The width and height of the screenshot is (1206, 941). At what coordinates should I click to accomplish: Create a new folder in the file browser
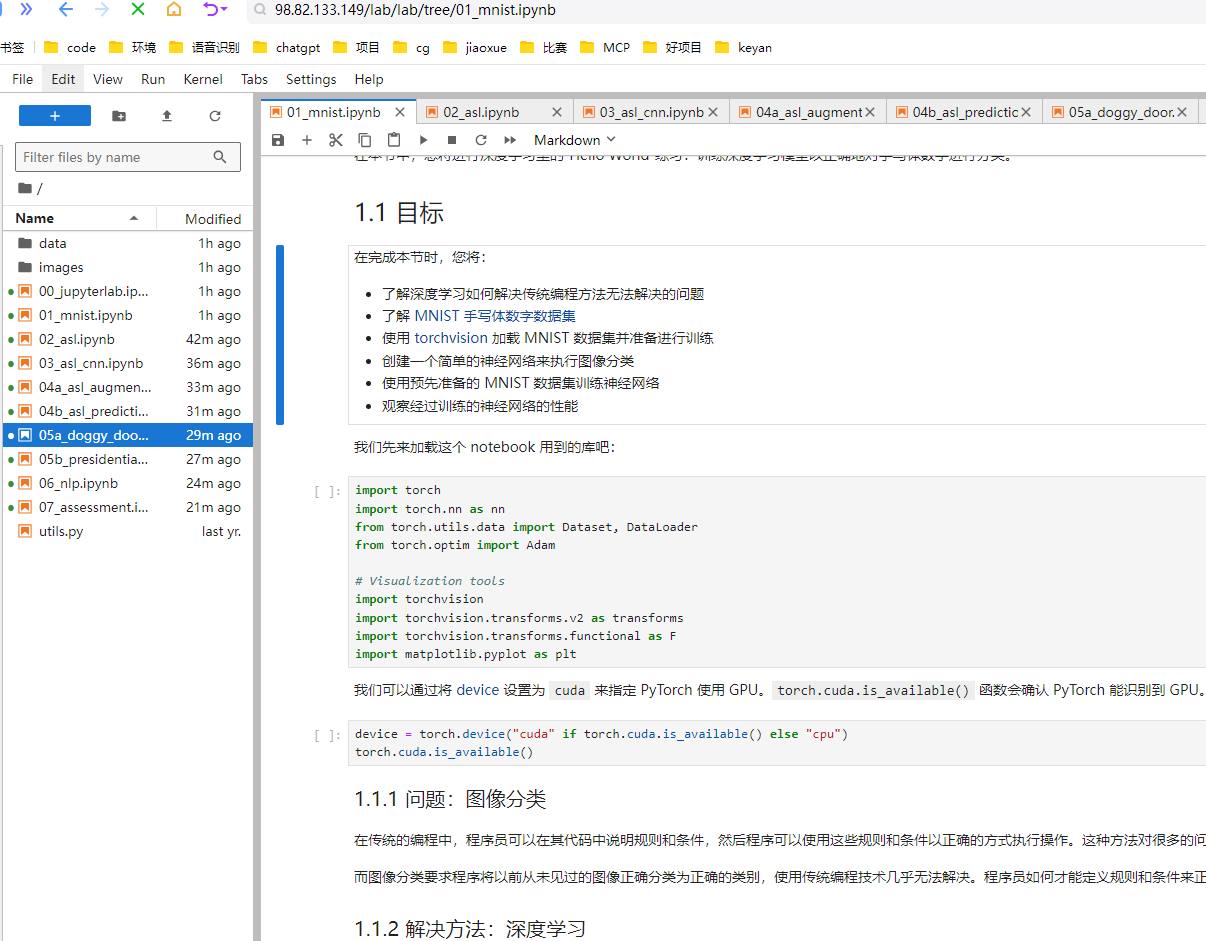point(119,116)
